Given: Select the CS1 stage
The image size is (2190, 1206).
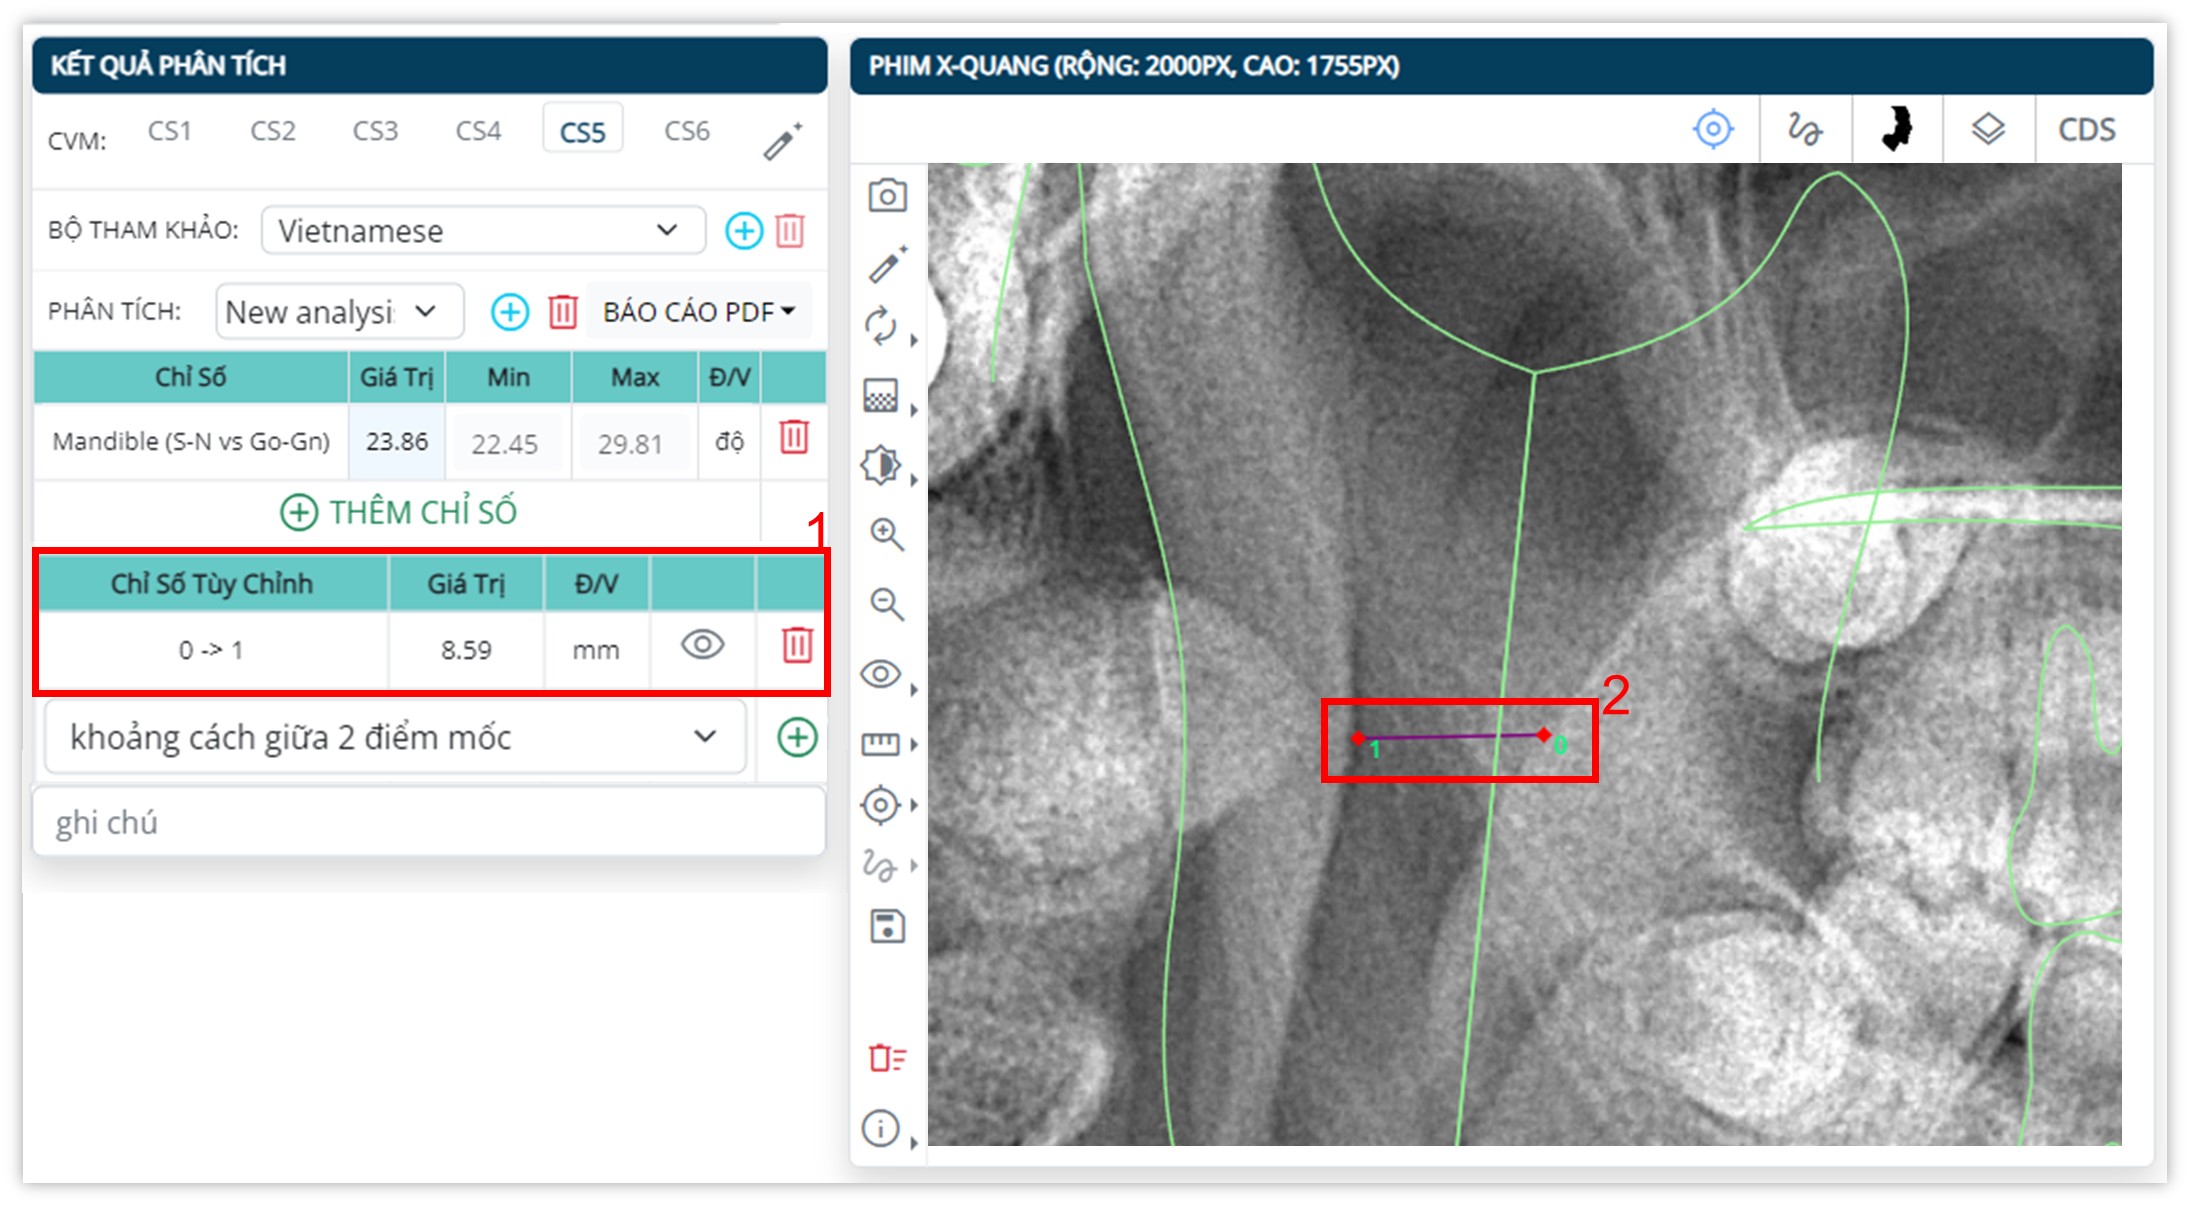Looking at the screenshot, I should coord(170,131).
